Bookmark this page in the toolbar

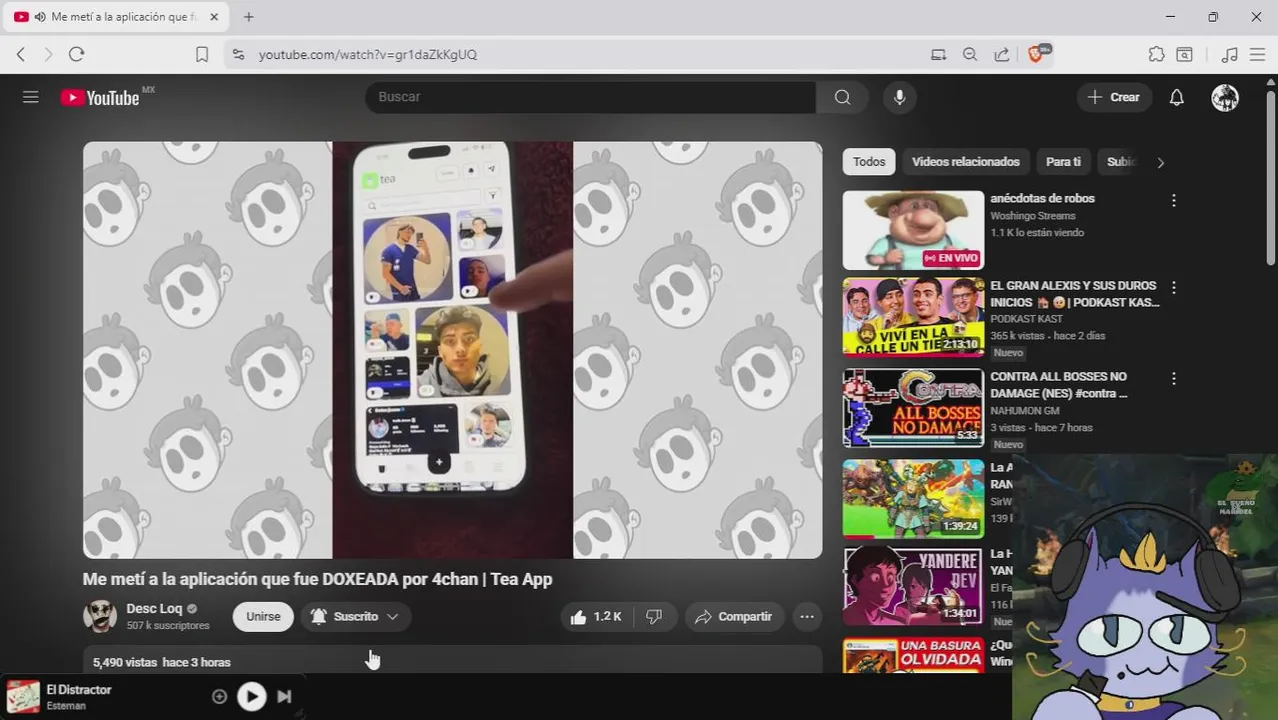[202, 54]
